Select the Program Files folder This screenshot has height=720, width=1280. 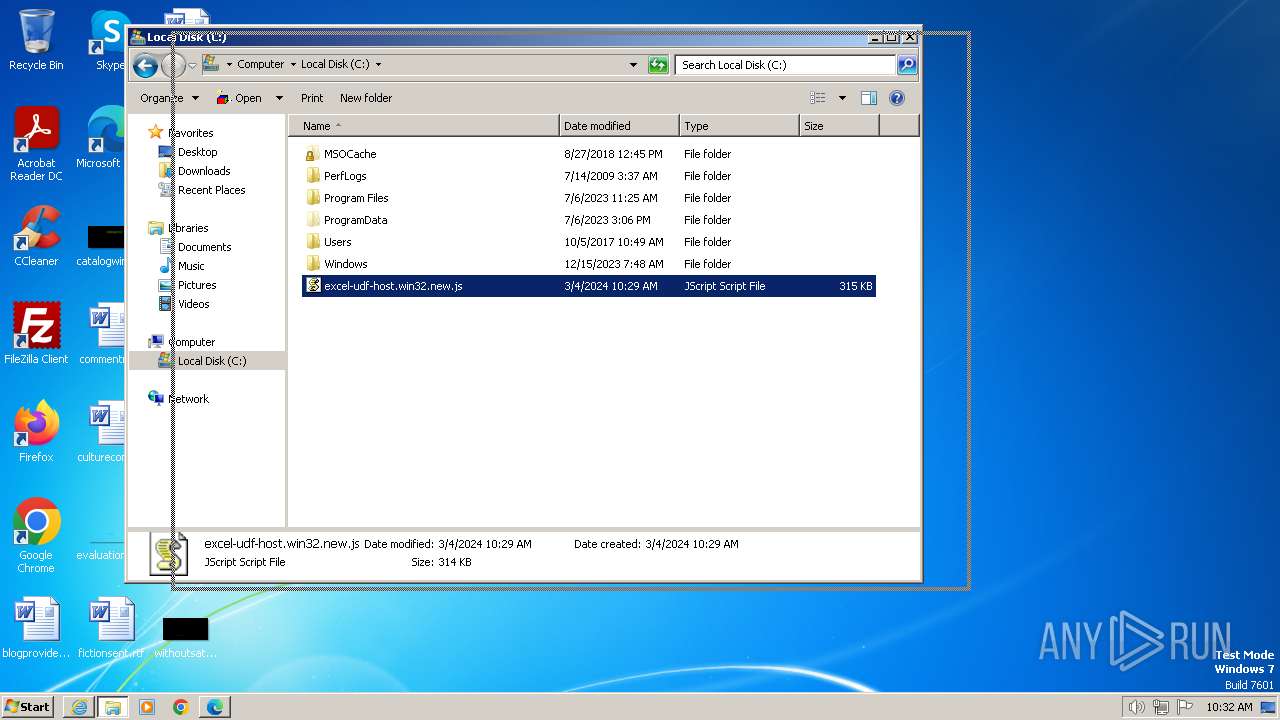click(356, 198)
